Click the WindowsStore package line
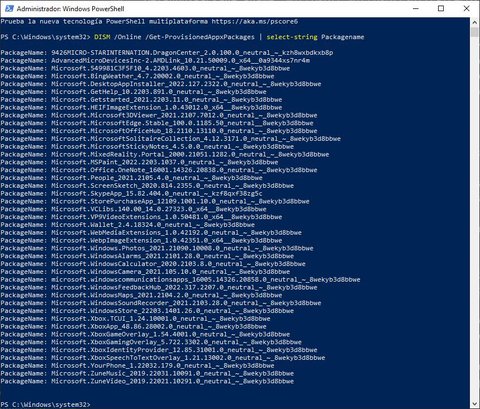The width and height of the screenshot is (480, 409). (x=147, y=311)
